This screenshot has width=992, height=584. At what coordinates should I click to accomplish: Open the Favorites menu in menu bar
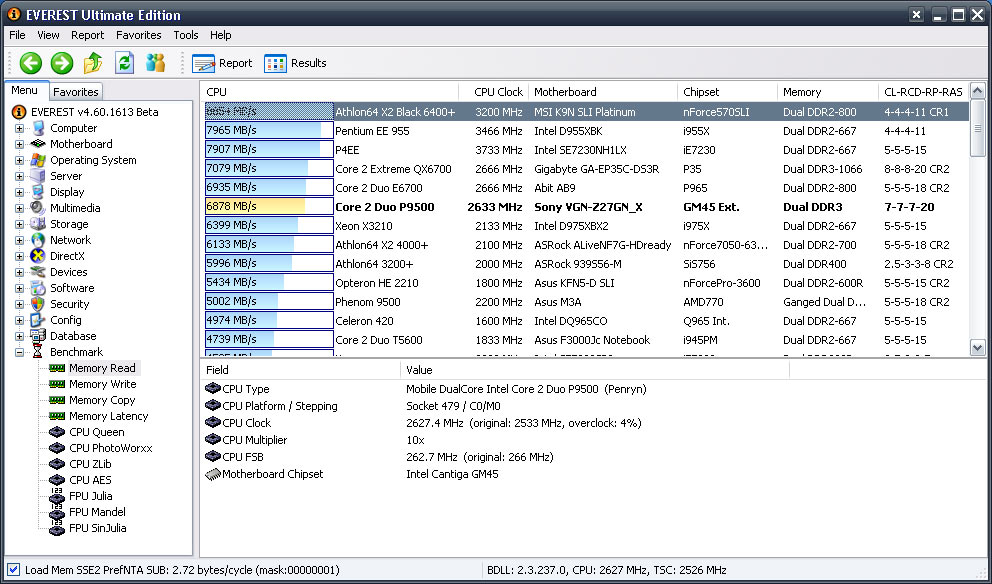[x=139, y=35]
